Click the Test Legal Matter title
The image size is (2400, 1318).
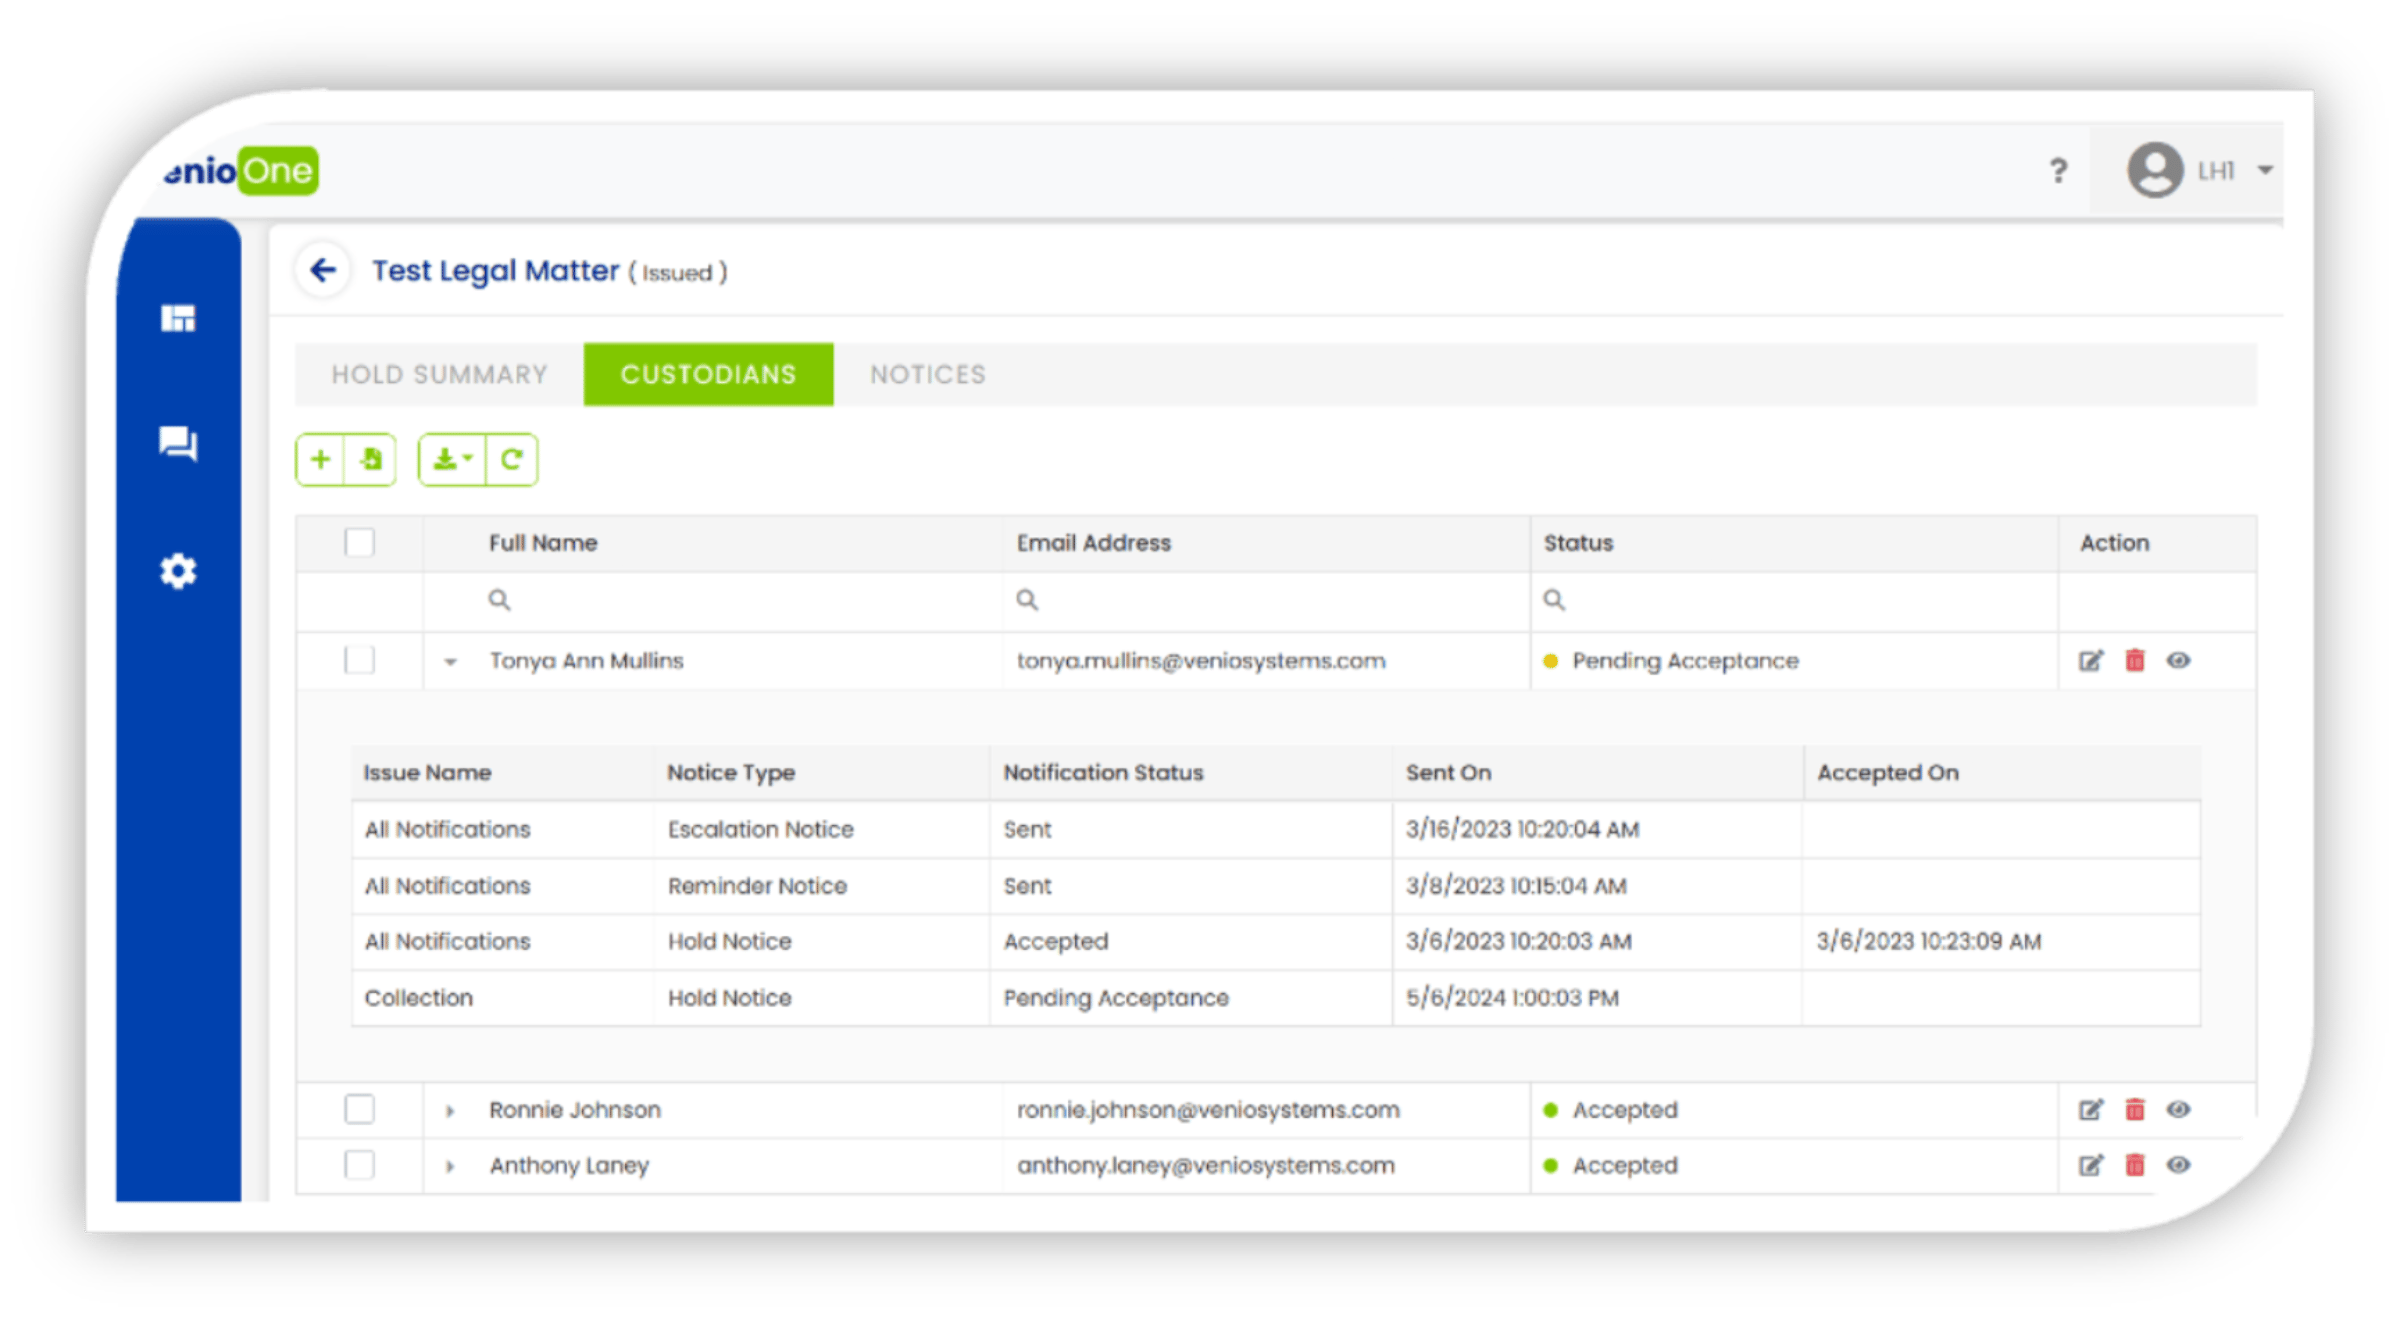click(x=495, y=271)
